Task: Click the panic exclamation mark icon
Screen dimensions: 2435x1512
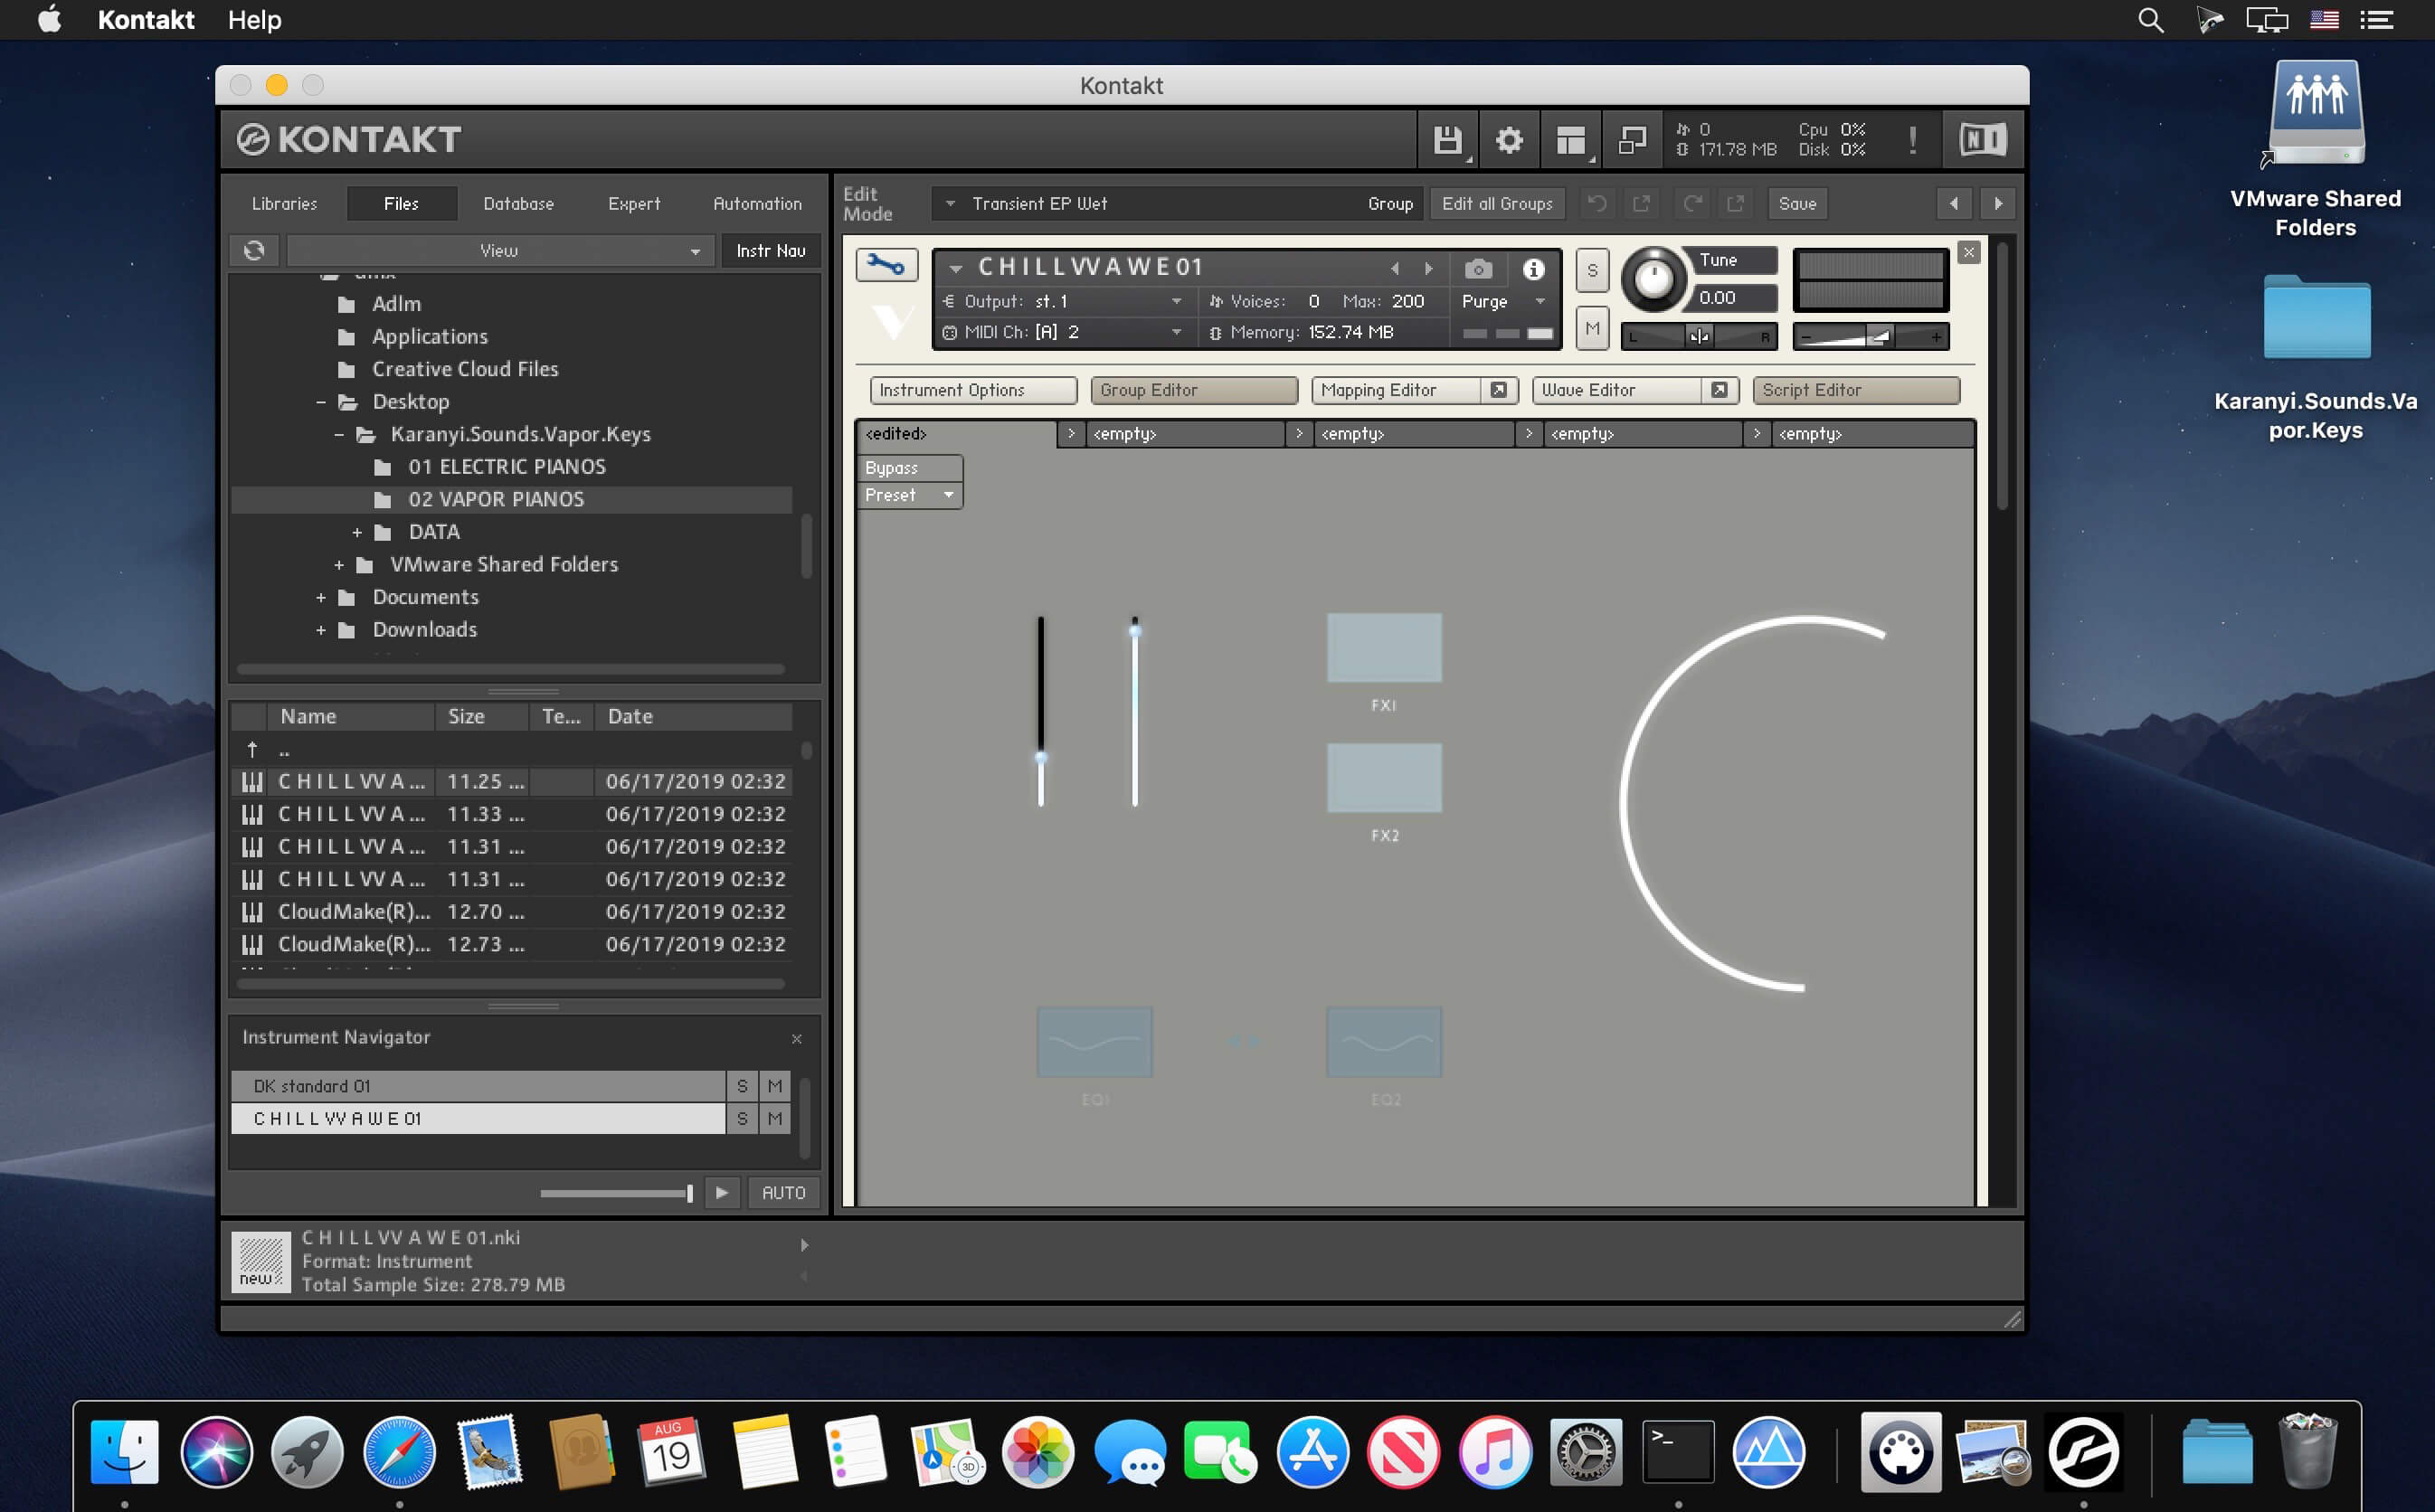Action: coord(1913,140)
